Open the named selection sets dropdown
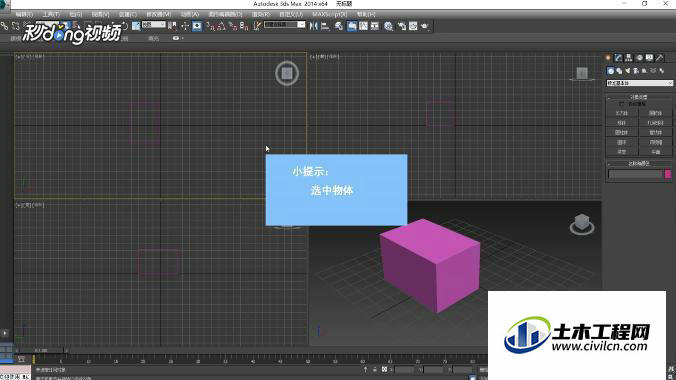 [x=285, y=25]
